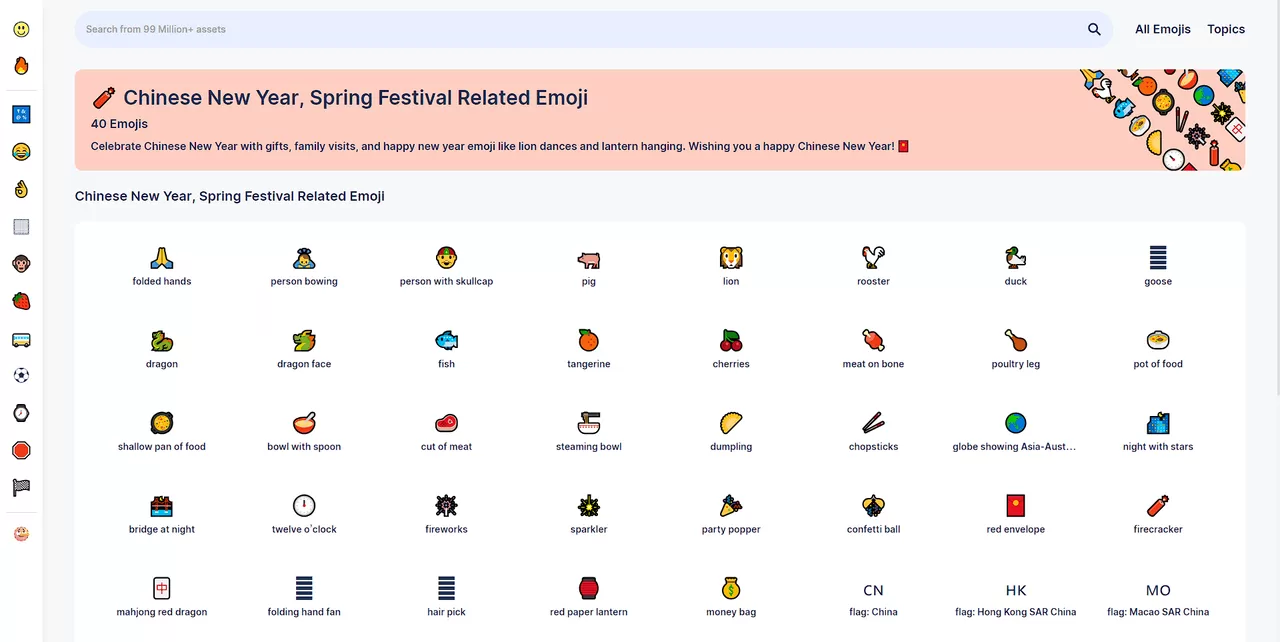Click the OK hand gesture category icon
Image resolution: width=1280 pixels, height=642 pixels.
pyautogui.click(x=21, y=188)
